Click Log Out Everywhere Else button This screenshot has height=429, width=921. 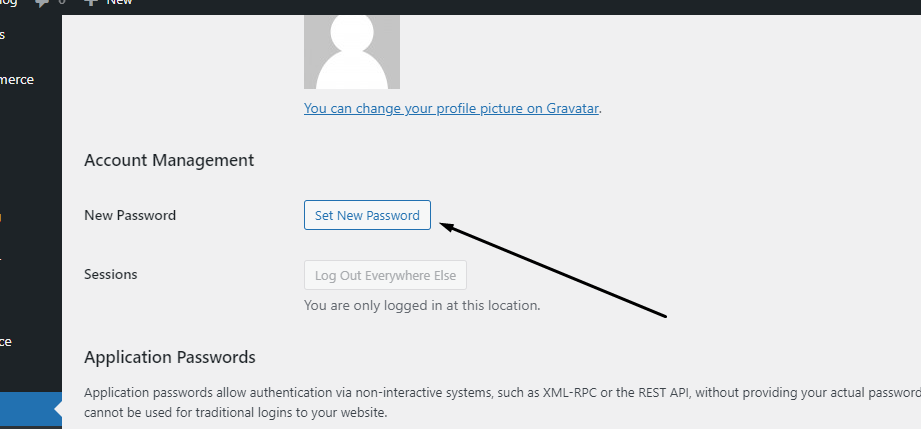click(x=385, y=275)
